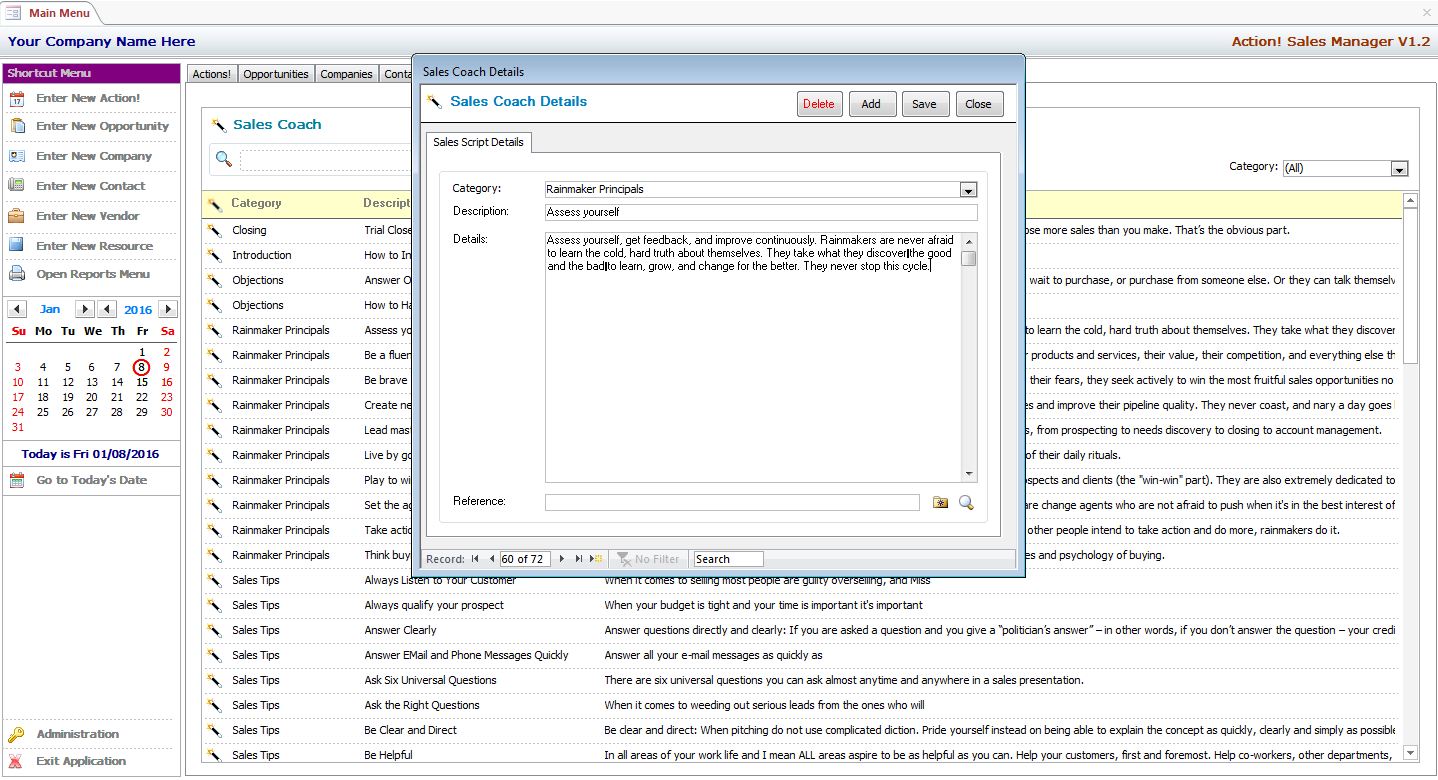The width and height of the screenshot is (1438, 780).
Task: Expand the Rainmaker Principals category dropdown
Action: [967, 189]
